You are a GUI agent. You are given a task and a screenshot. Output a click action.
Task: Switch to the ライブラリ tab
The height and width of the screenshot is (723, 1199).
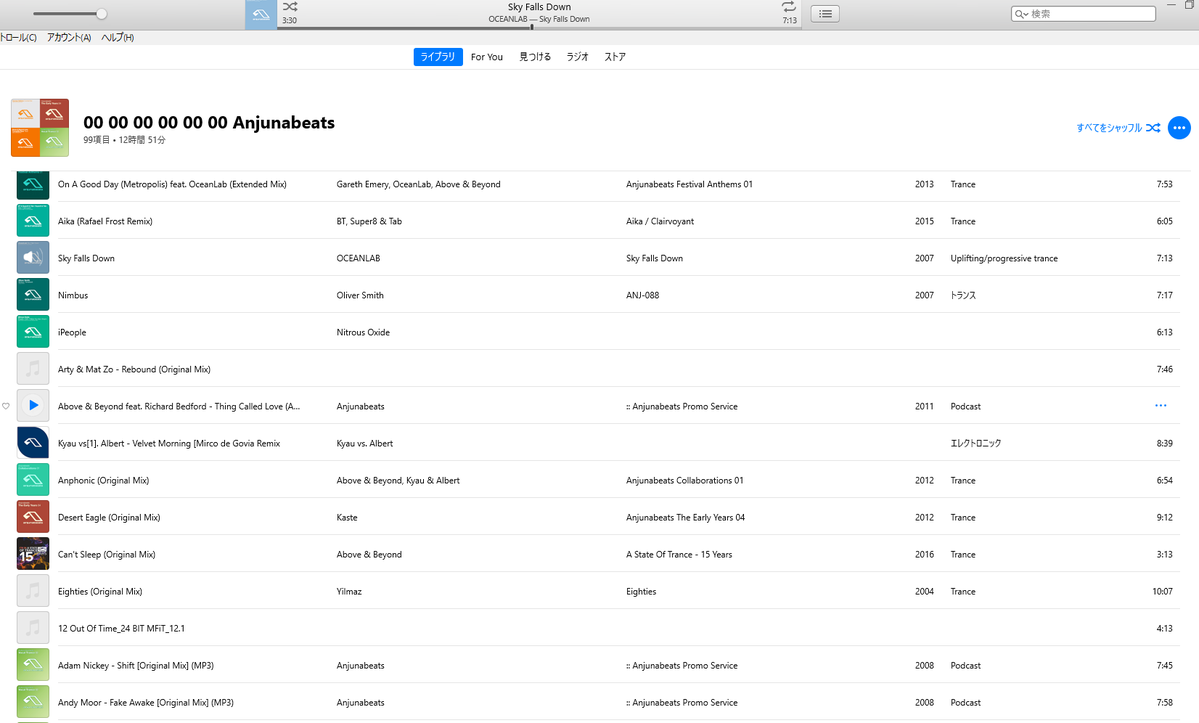point(438,57)
